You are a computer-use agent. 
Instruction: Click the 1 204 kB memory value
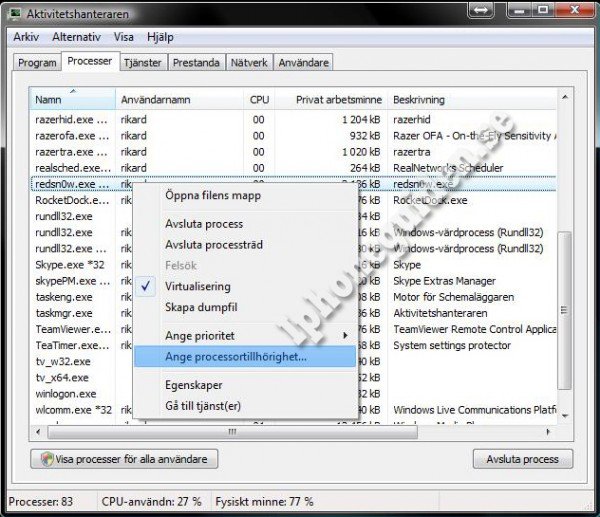click(361, 120)
